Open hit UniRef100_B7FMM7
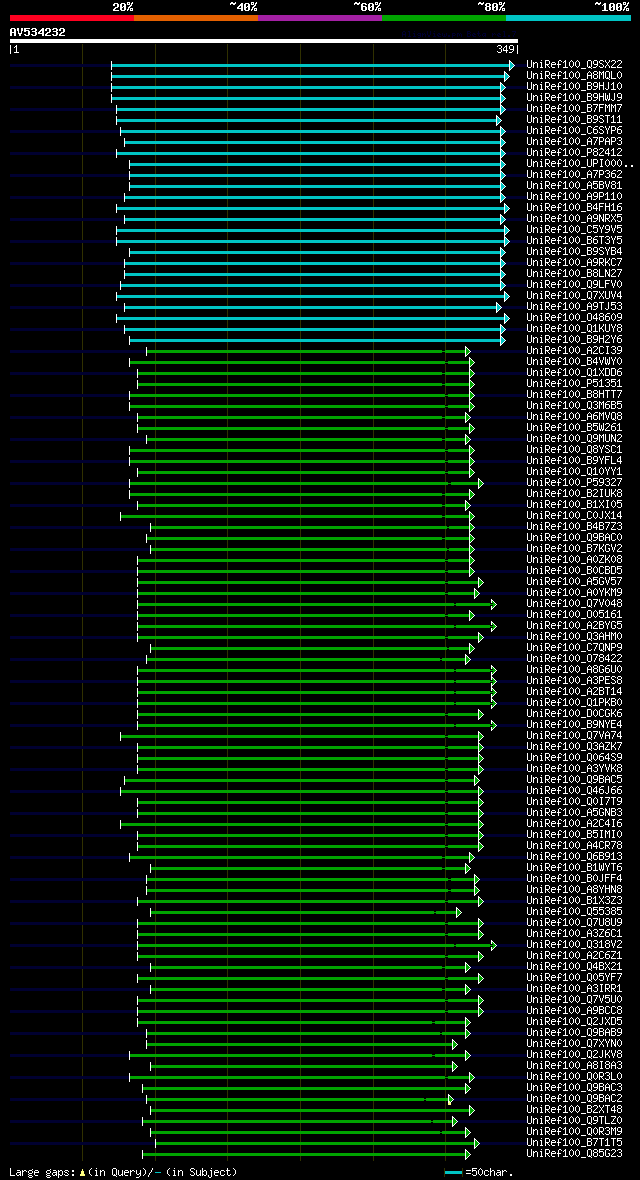The image size is (640, 1180). click(x=574, y=108)
